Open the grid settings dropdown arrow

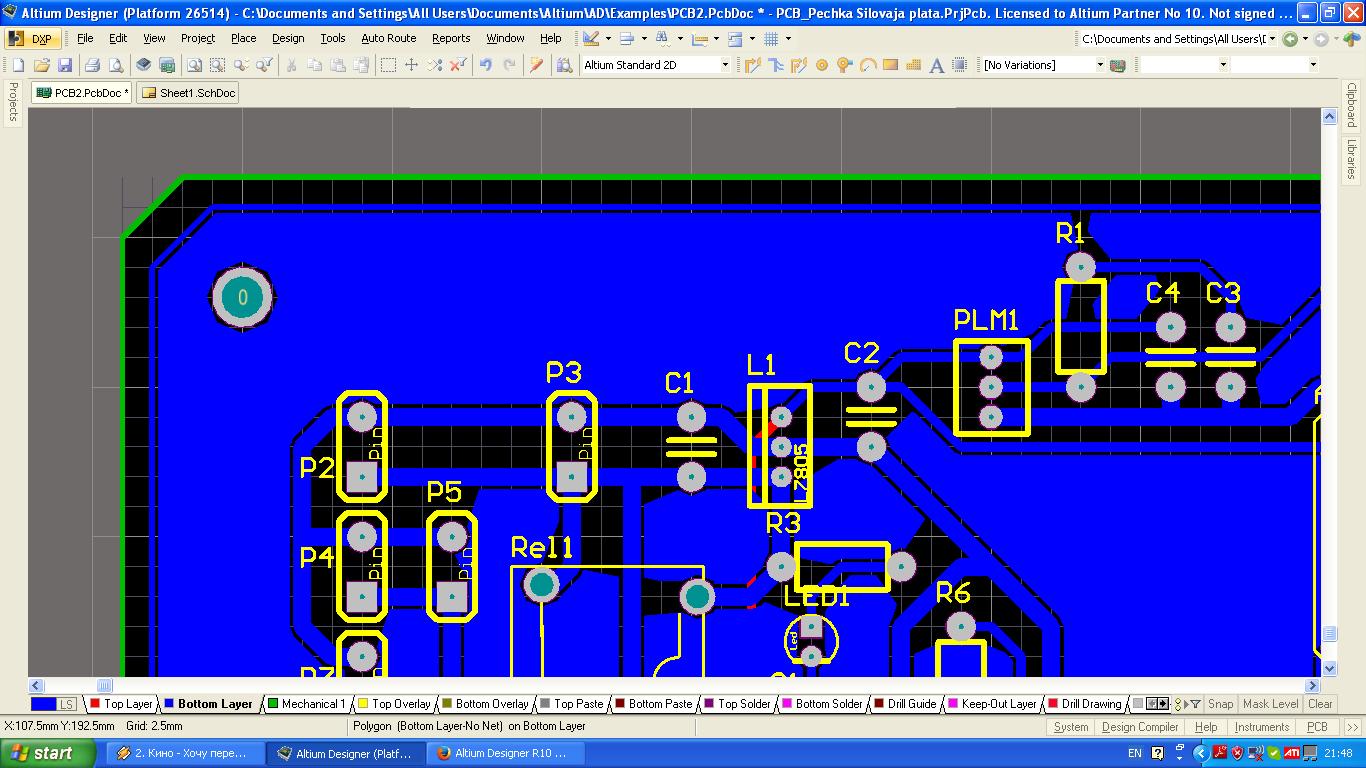pos(788,39)
